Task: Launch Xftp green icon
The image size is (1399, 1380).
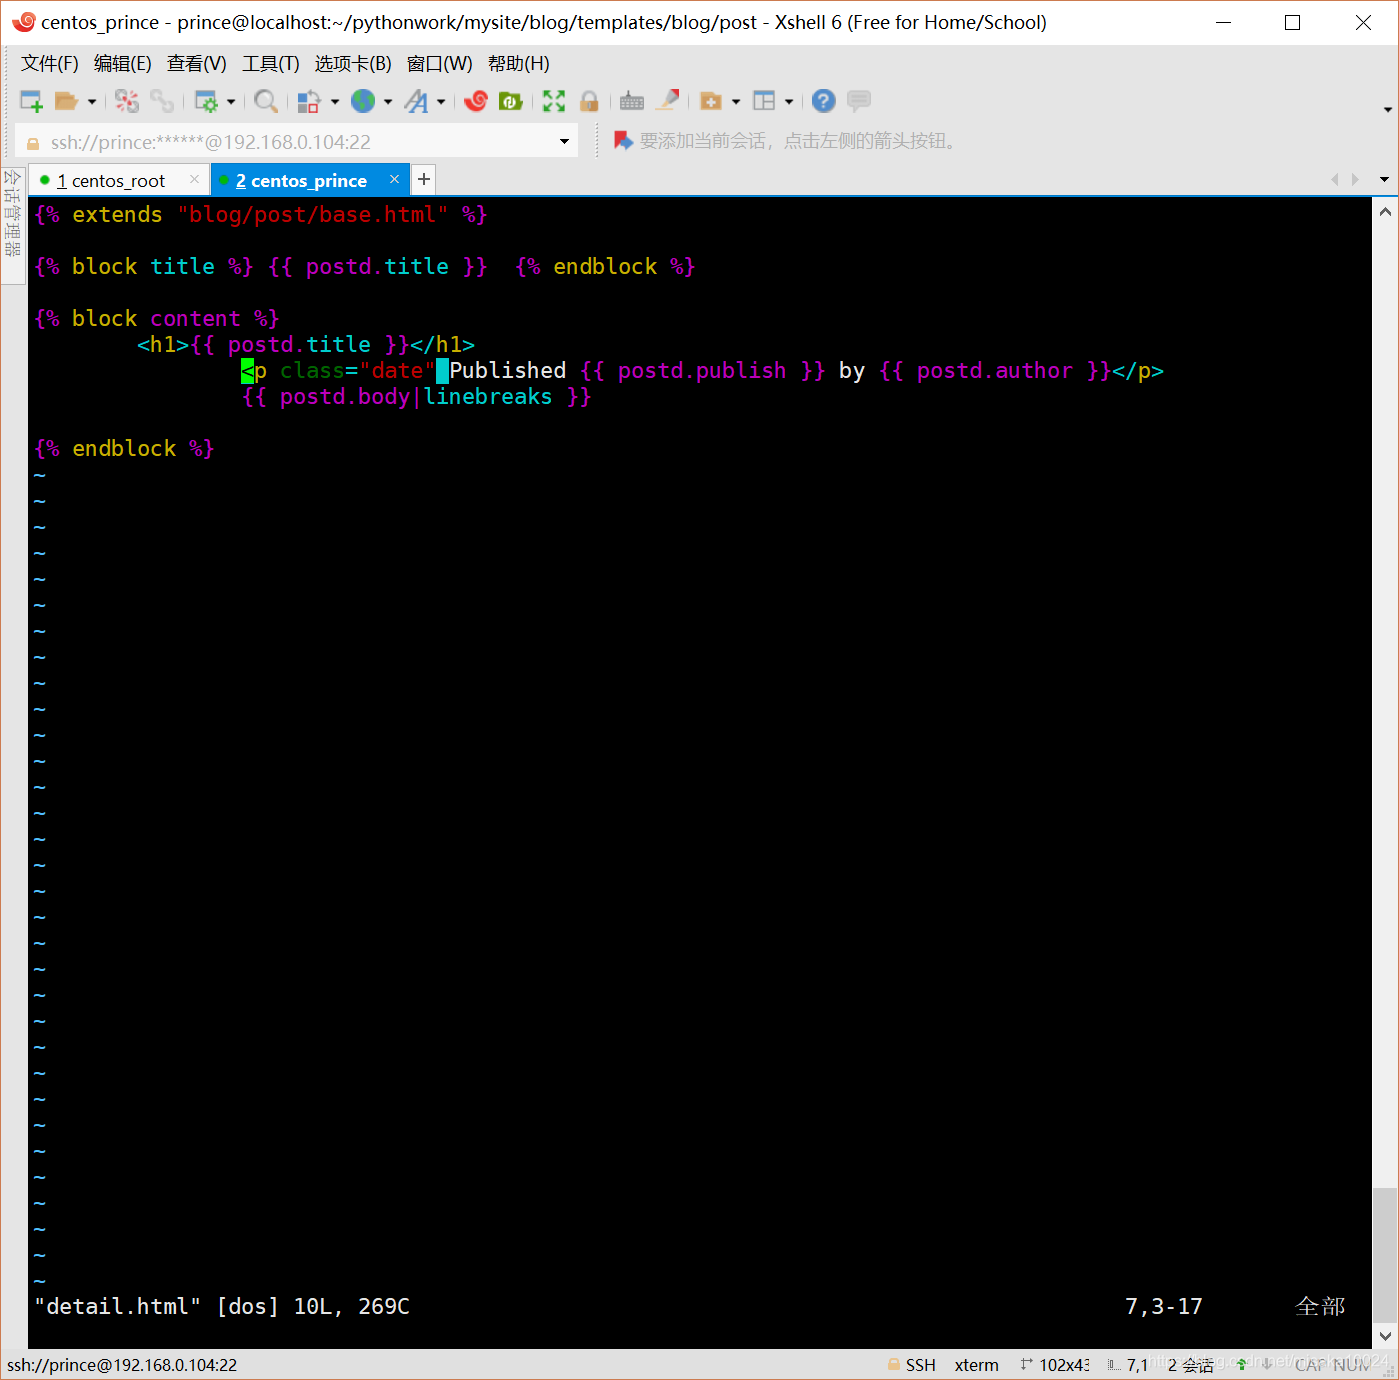Action: 511,101
